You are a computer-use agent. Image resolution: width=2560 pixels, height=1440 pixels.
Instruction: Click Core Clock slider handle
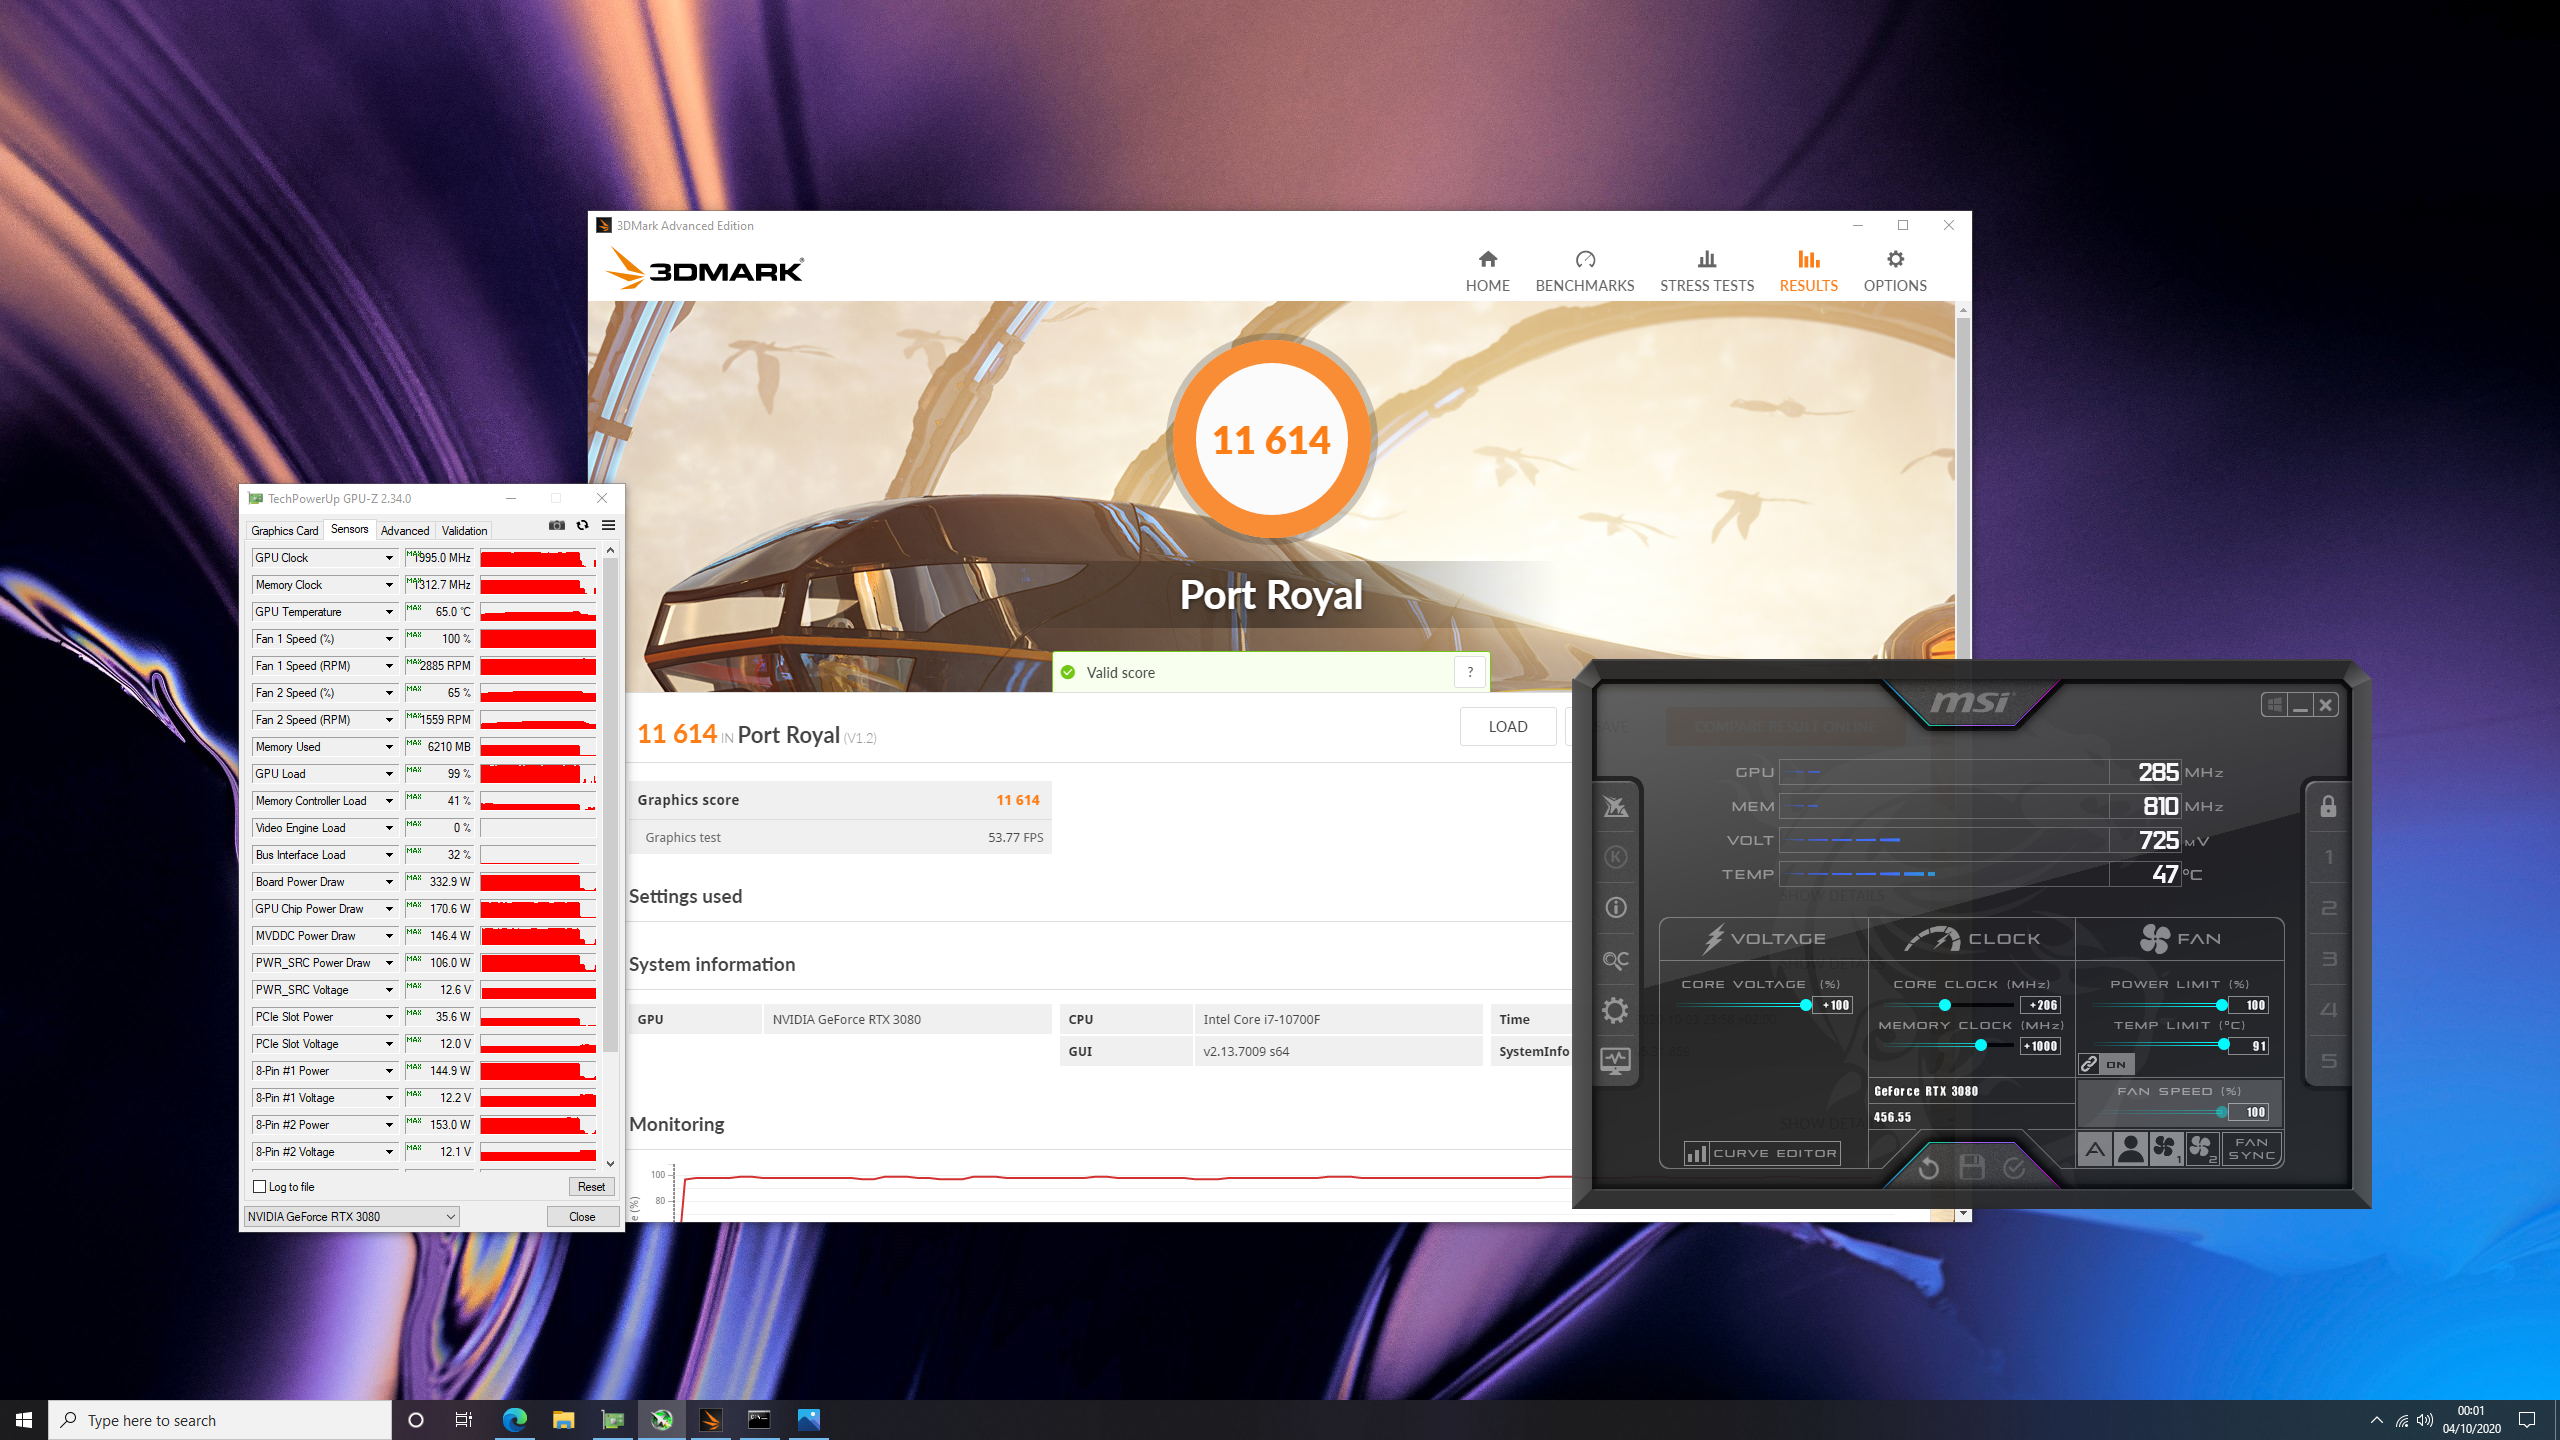[x=1945, y=1005]
